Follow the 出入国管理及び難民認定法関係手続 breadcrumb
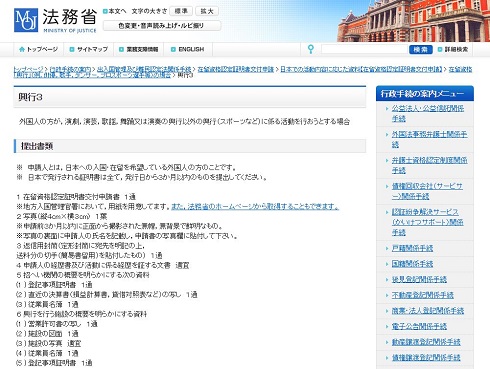The image size is (490, 369). (x=144, y=69)
